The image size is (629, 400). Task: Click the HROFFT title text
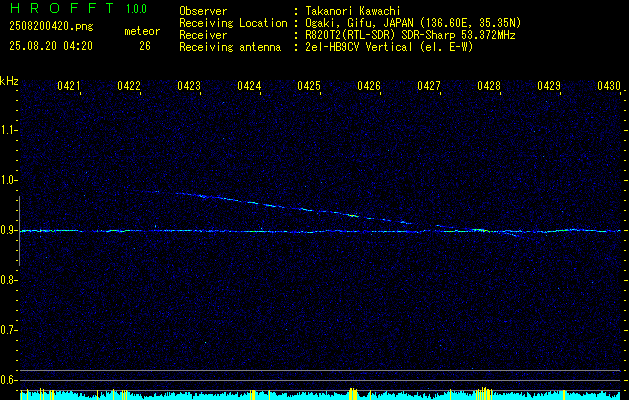pyautogui.click(x=62, y=8)
